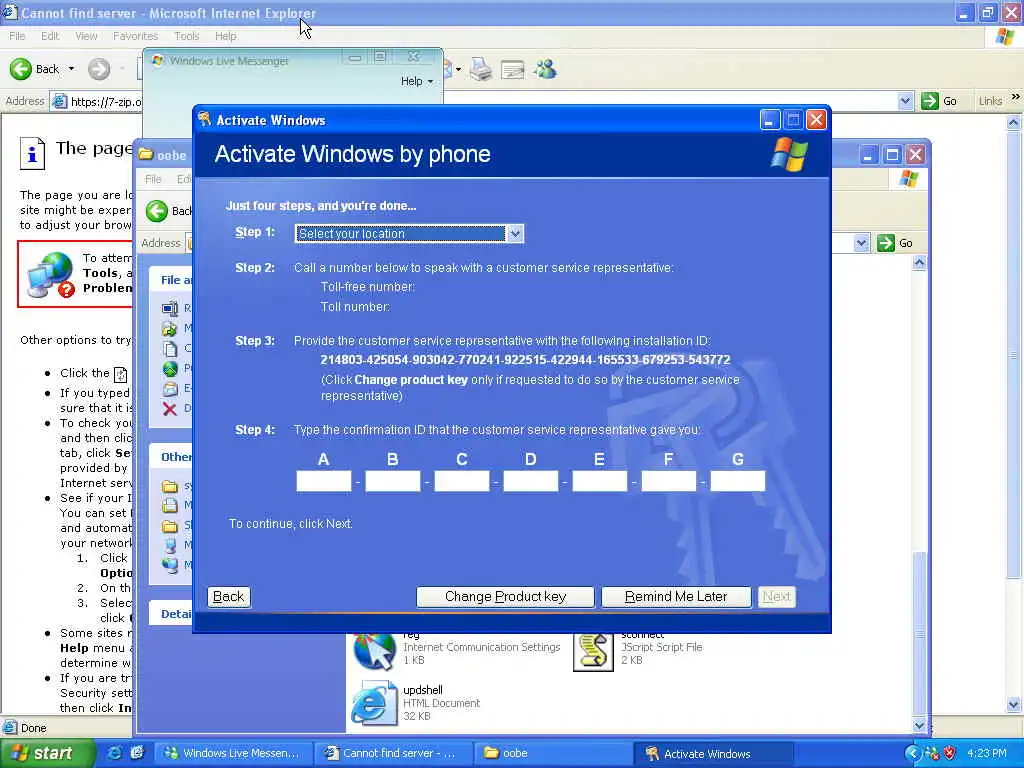
Task: Click confirmation ID field D
Action: pos(530,481)
